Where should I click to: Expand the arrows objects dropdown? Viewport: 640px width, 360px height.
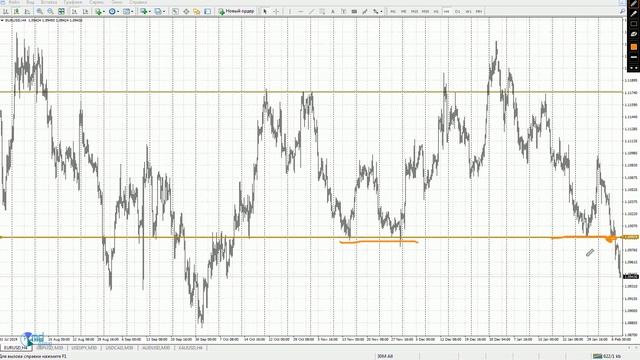[x=381, y=11]
